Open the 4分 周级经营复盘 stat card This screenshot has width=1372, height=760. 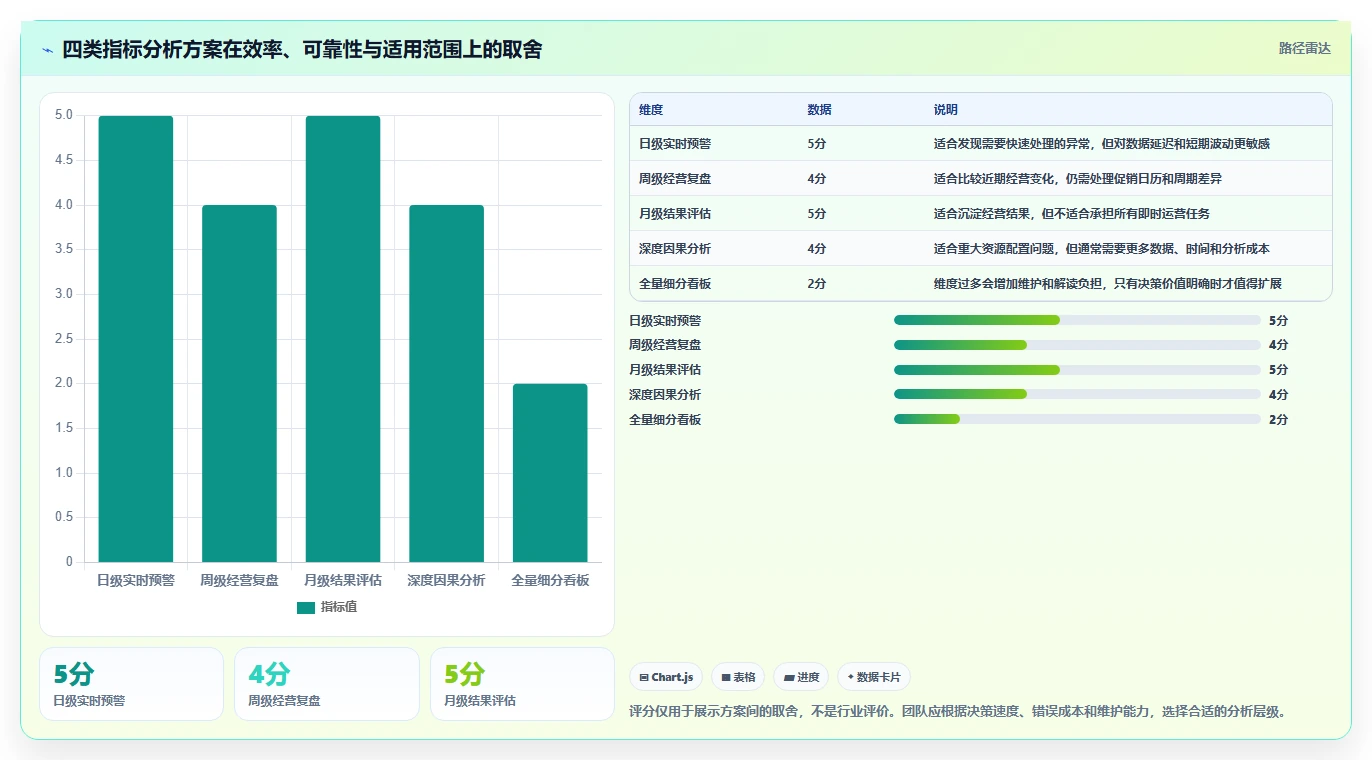pyautogui.click(x=327, y=684)
